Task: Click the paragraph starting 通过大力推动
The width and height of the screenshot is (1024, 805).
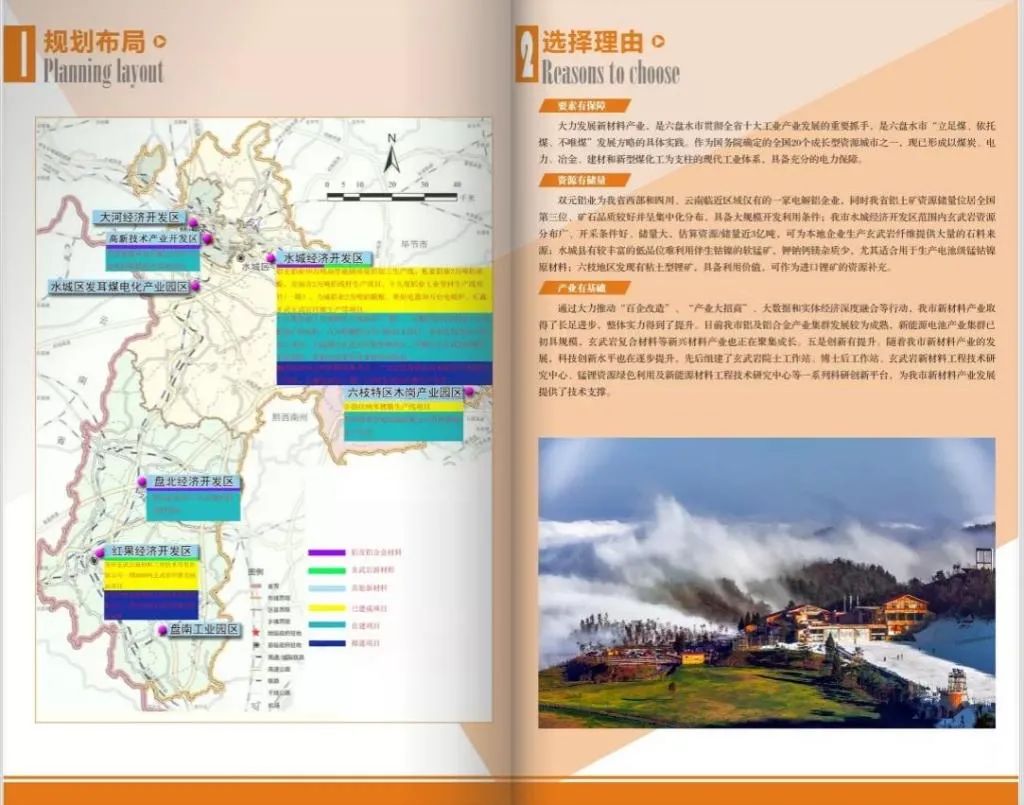Action: pos(767,349)
